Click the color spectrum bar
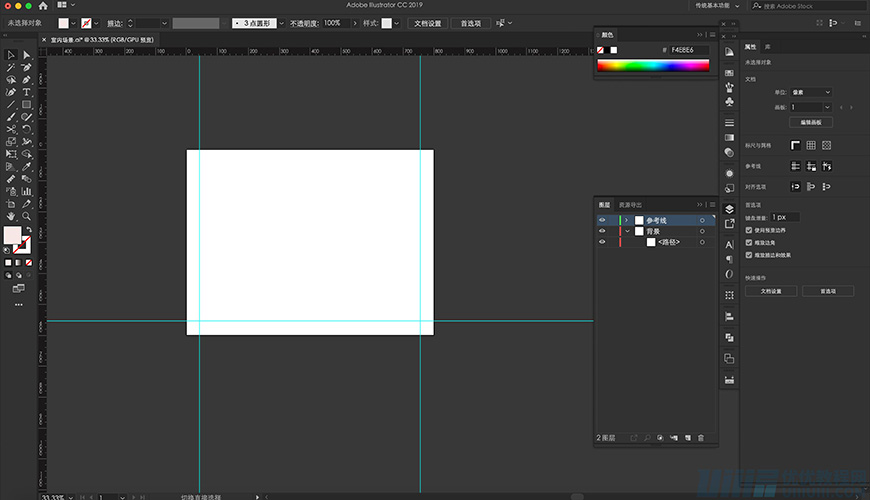The height and width of the screenshot is (500, 870). 652,66
